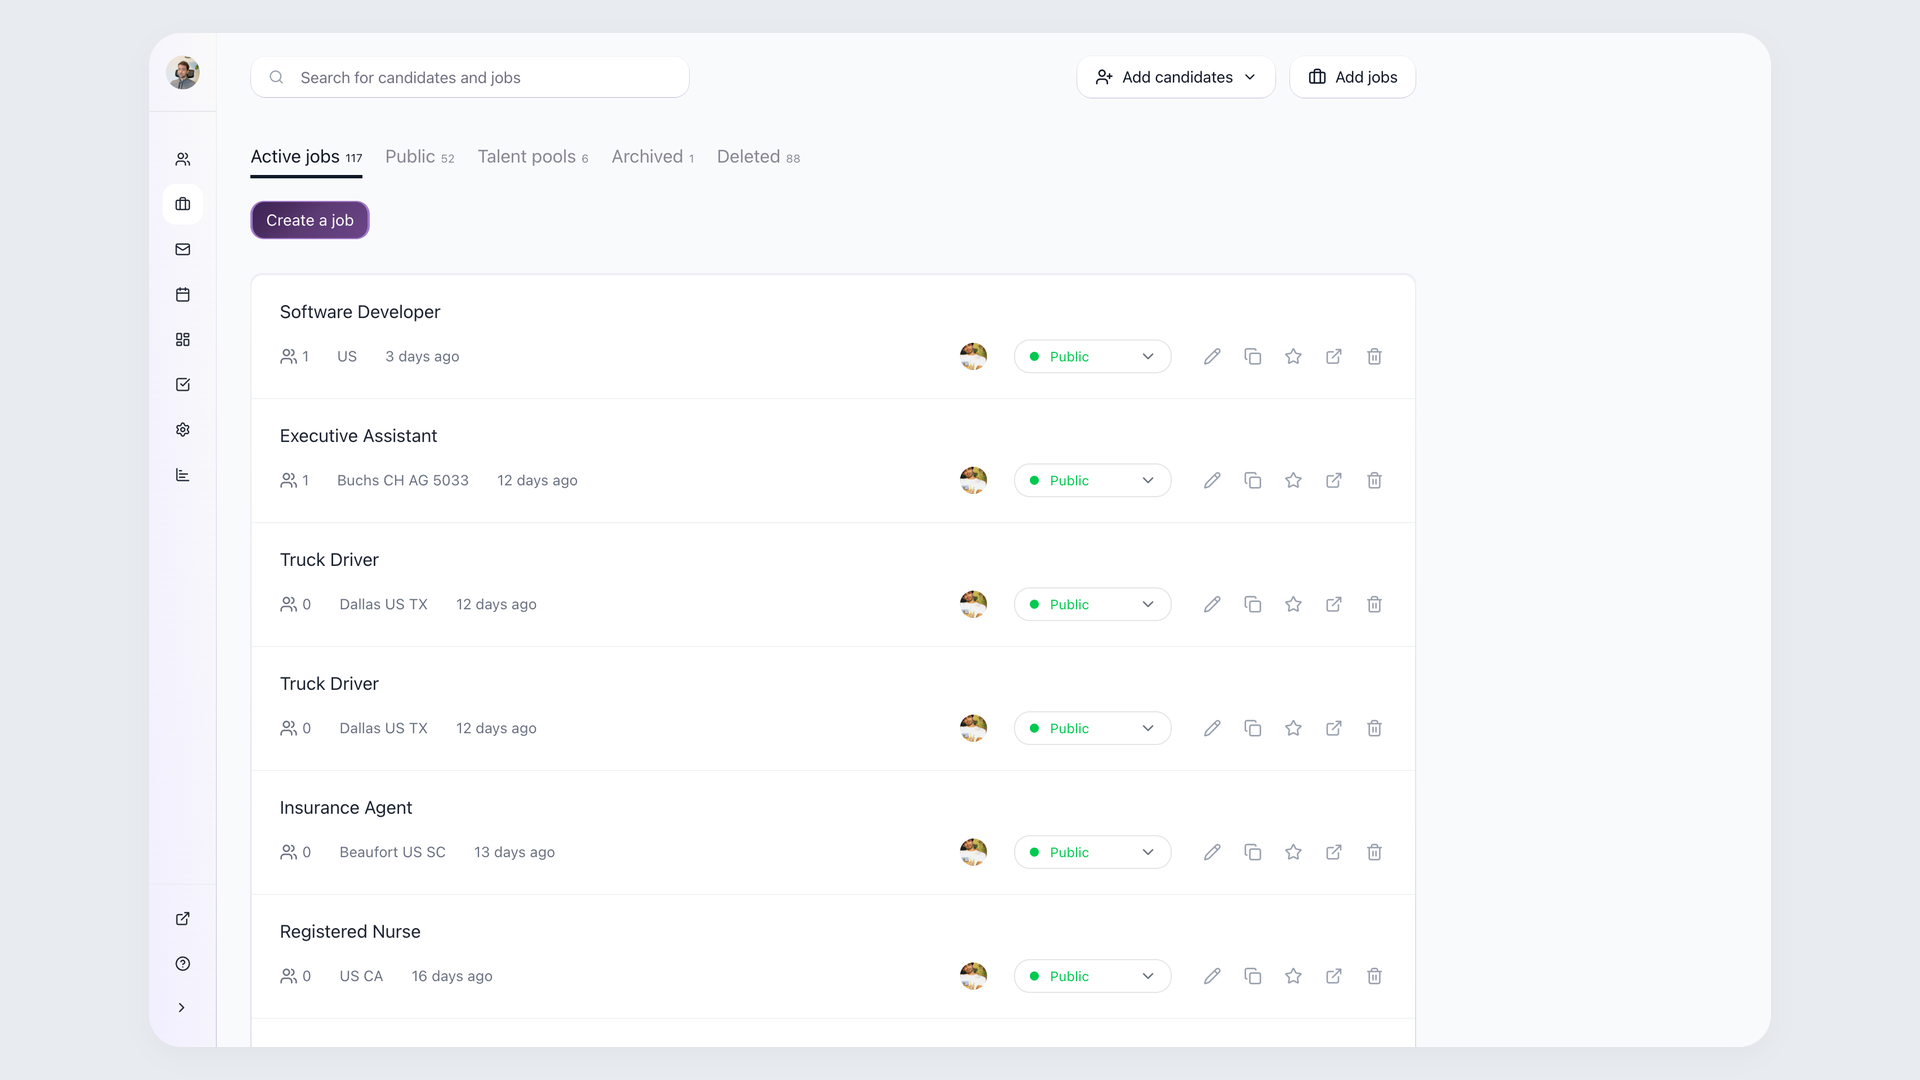The height and width of the screenshot is (1080, 1920).
Task: Delete the Registered Nurse job
Action: coord(1374,976)
